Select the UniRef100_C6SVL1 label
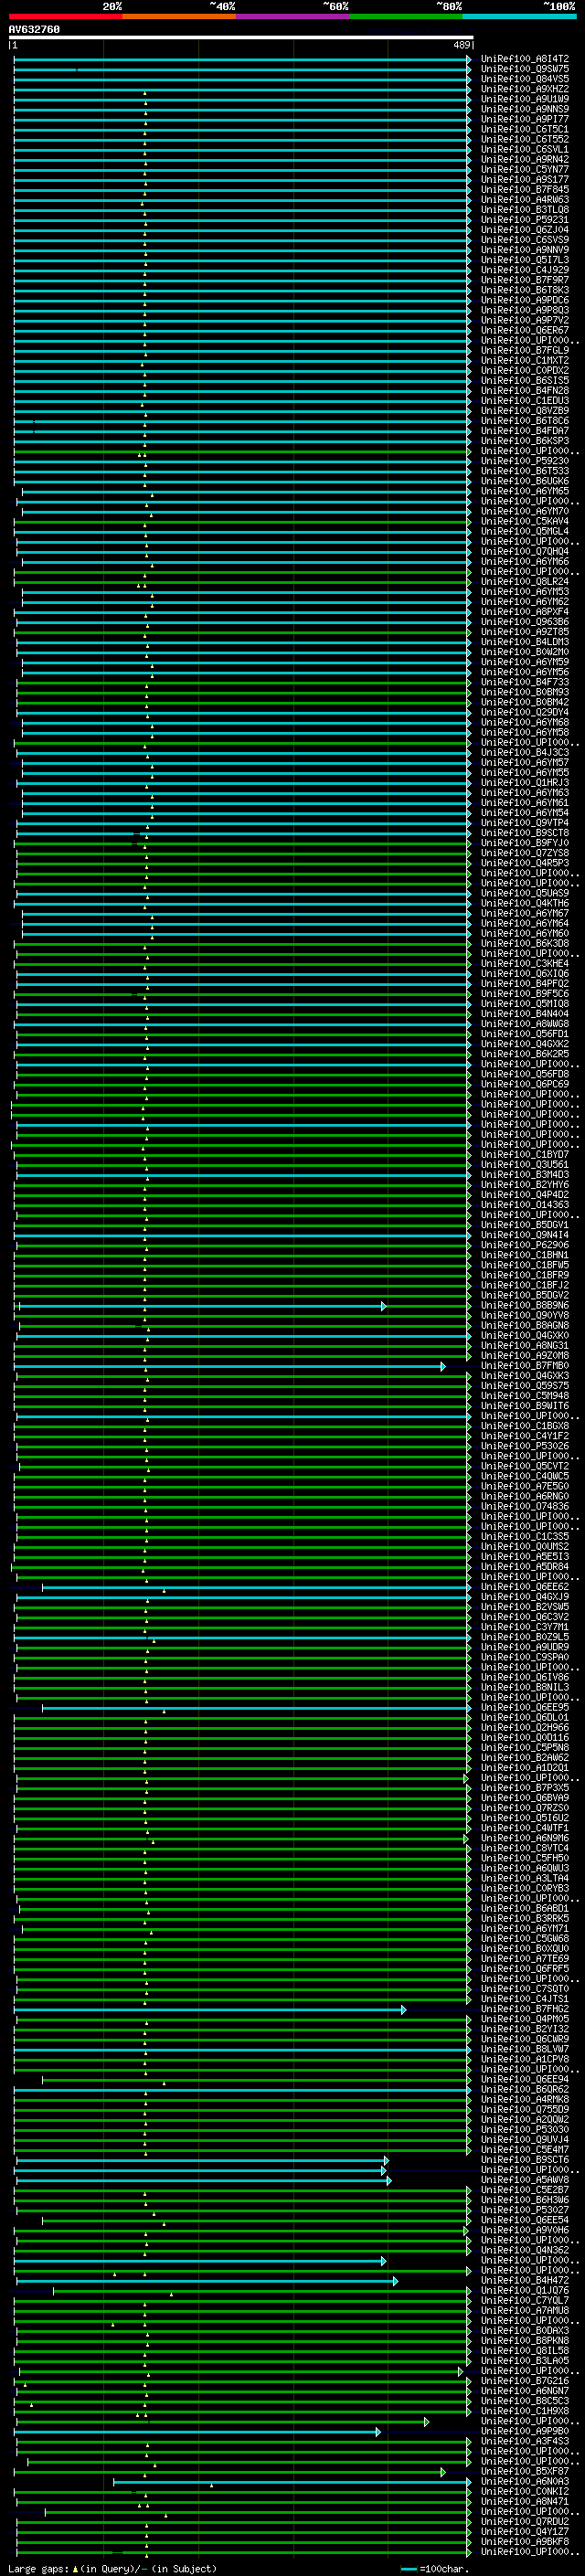The height and width of the screenshot is (2576, 585). pos(524,149)
